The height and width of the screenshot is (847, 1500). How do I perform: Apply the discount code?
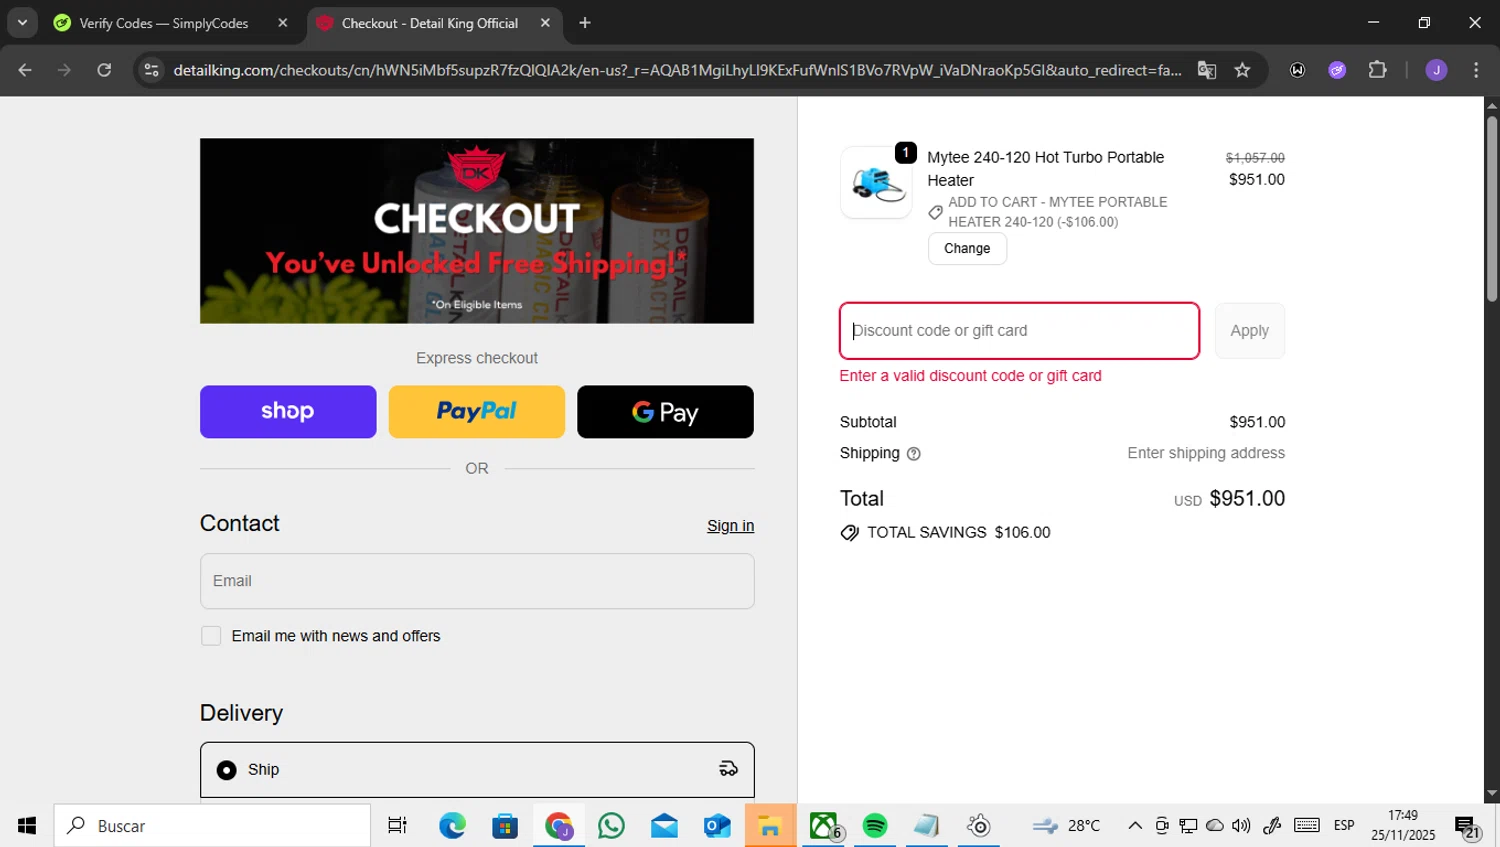point(1249,331)
